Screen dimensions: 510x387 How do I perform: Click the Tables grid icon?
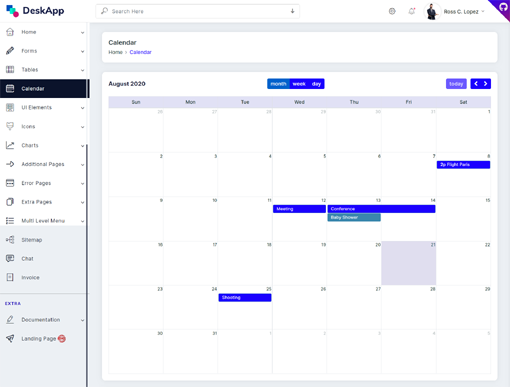[x=10, y=69]
